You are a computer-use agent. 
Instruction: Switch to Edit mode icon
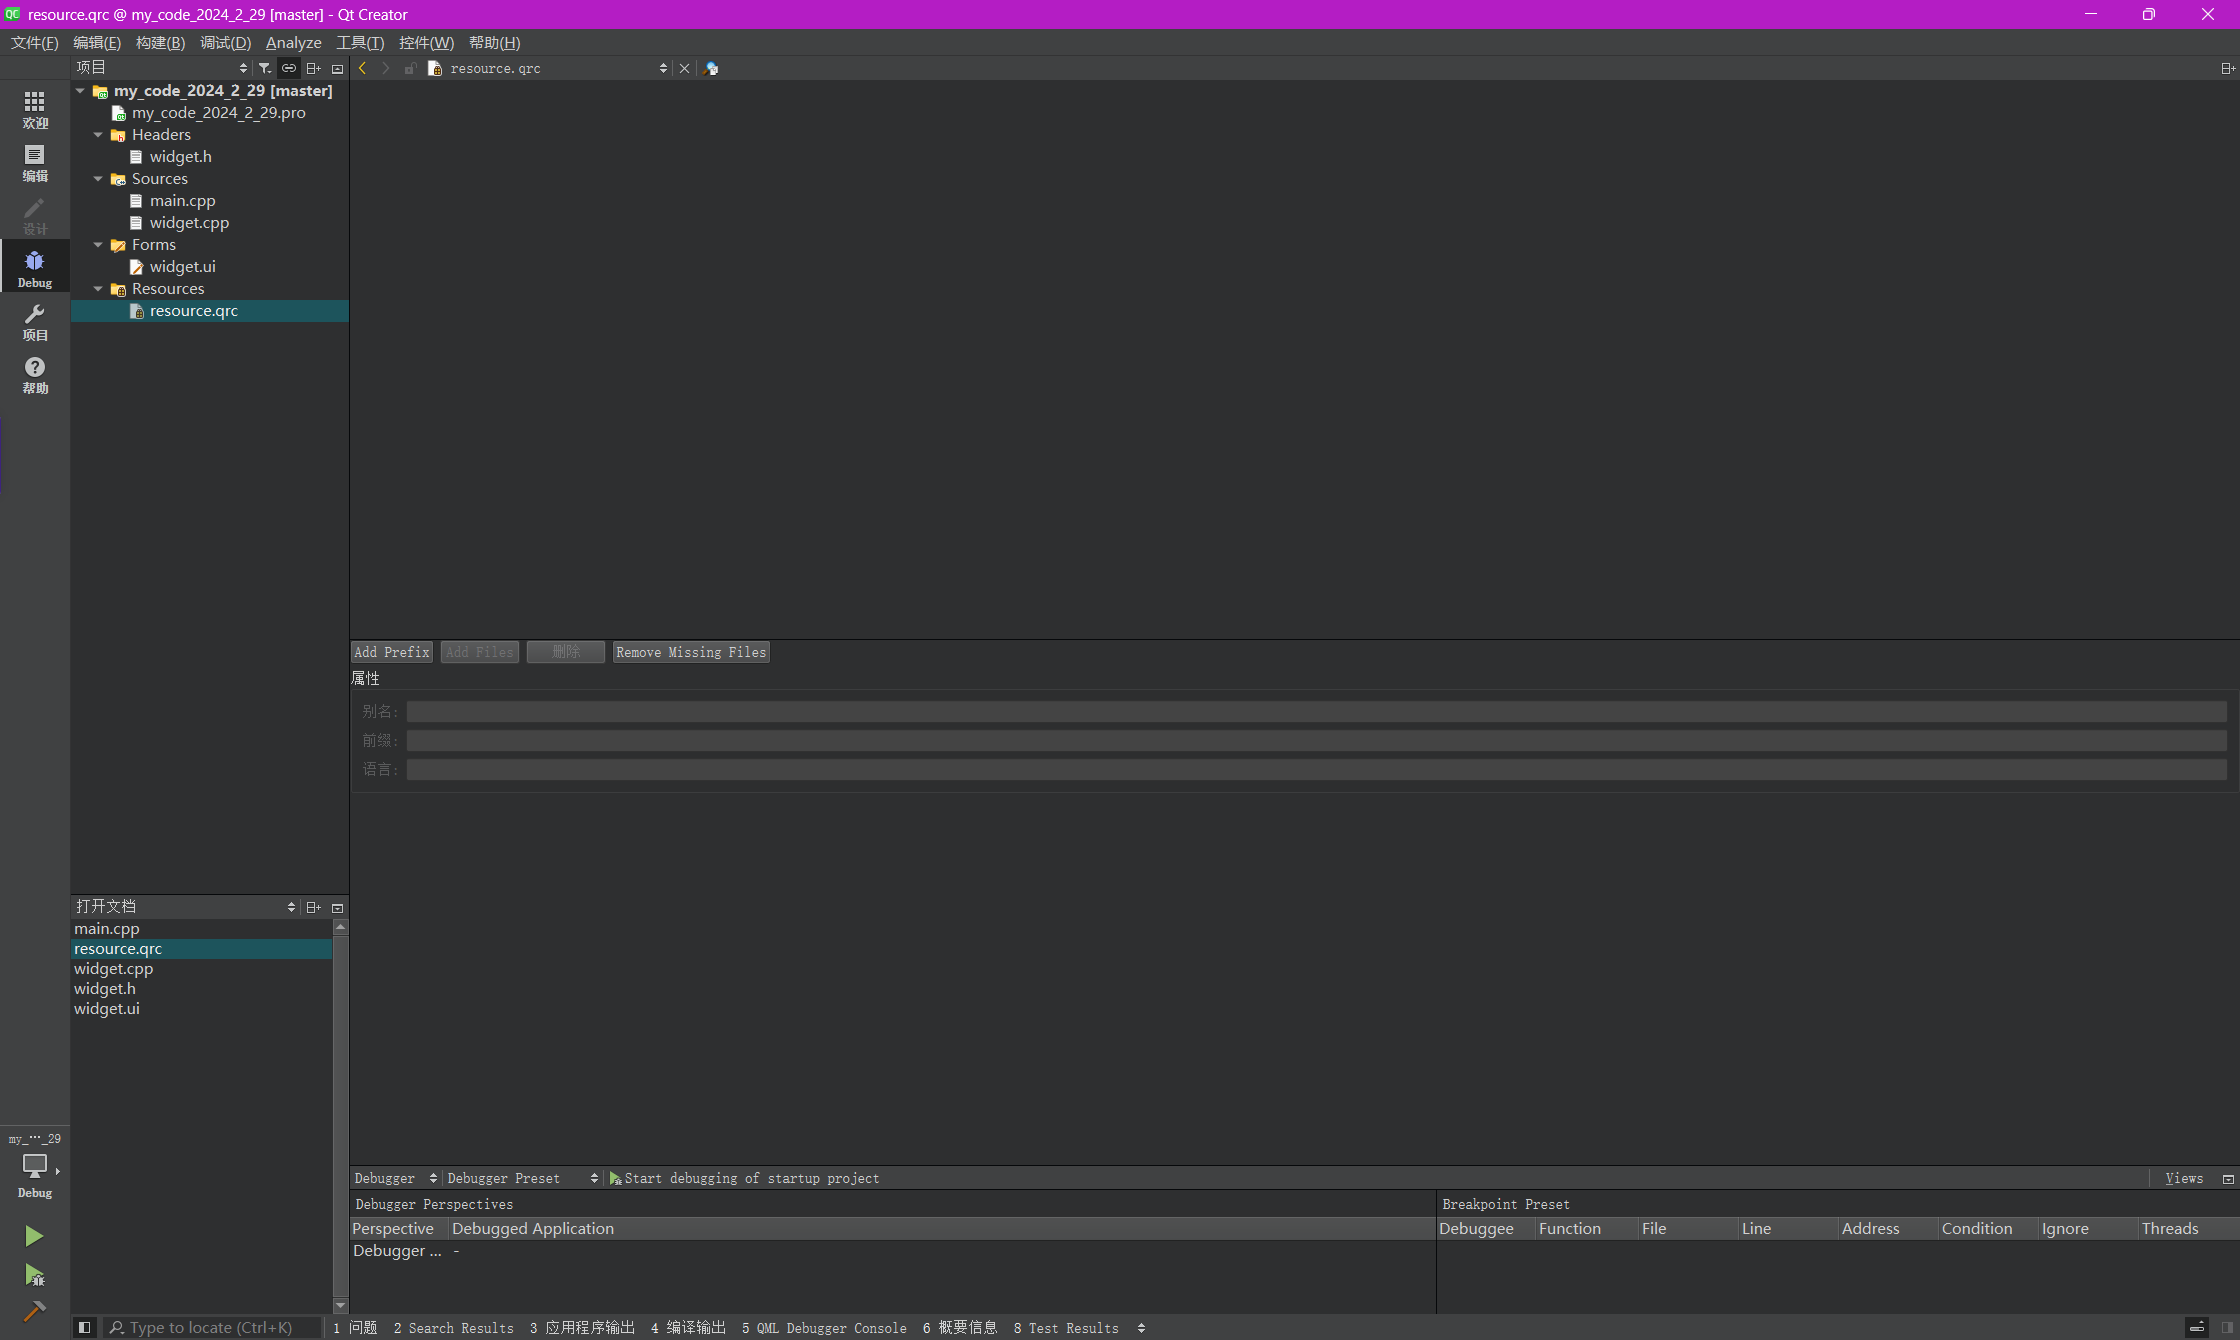coord(35,163)
